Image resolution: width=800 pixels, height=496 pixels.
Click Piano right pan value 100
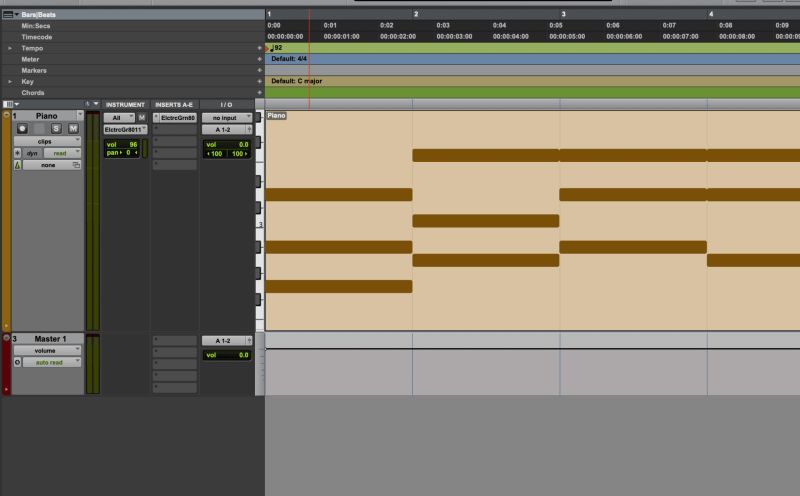point(239,154)
